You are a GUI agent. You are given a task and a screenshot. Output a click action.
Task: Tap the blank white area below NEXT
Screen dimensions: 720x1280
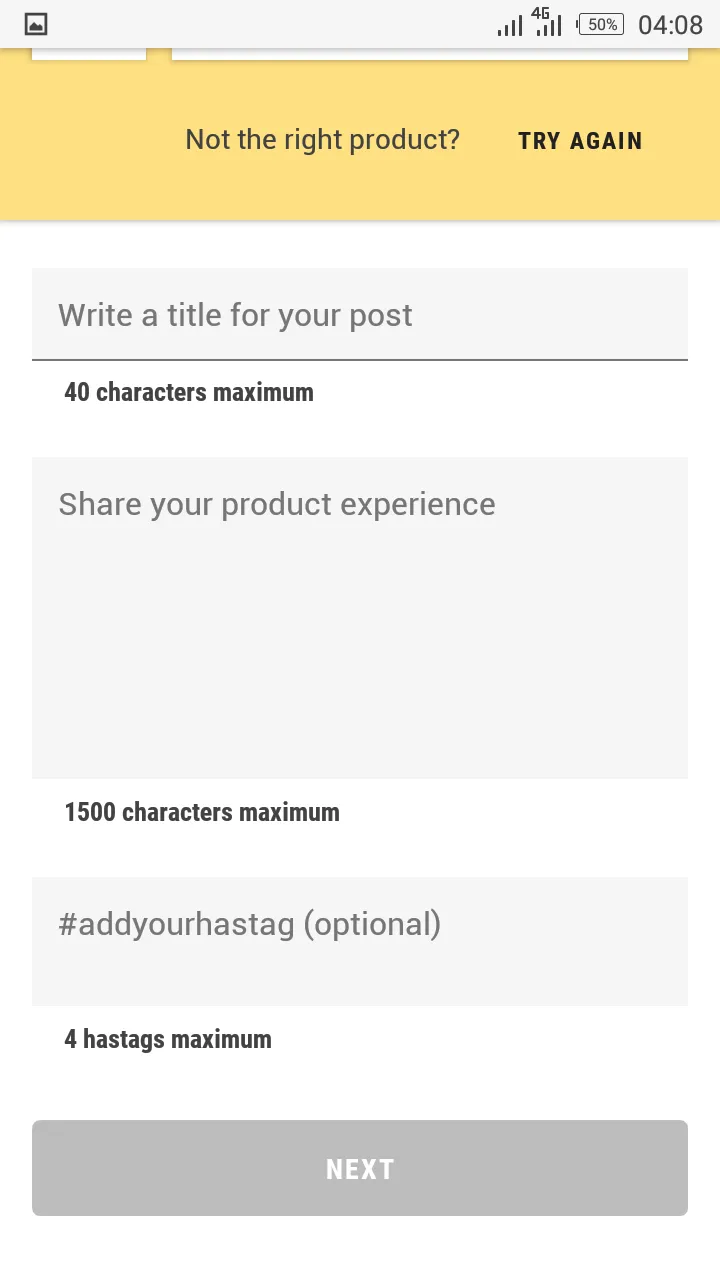(360, 1248)
